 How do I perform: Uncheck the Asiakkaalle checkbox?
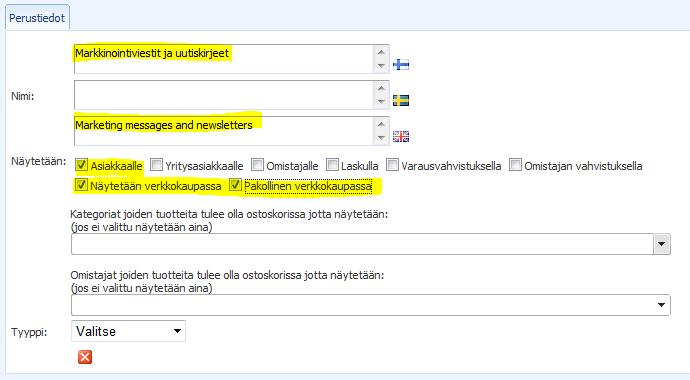[x=81, y=165]
